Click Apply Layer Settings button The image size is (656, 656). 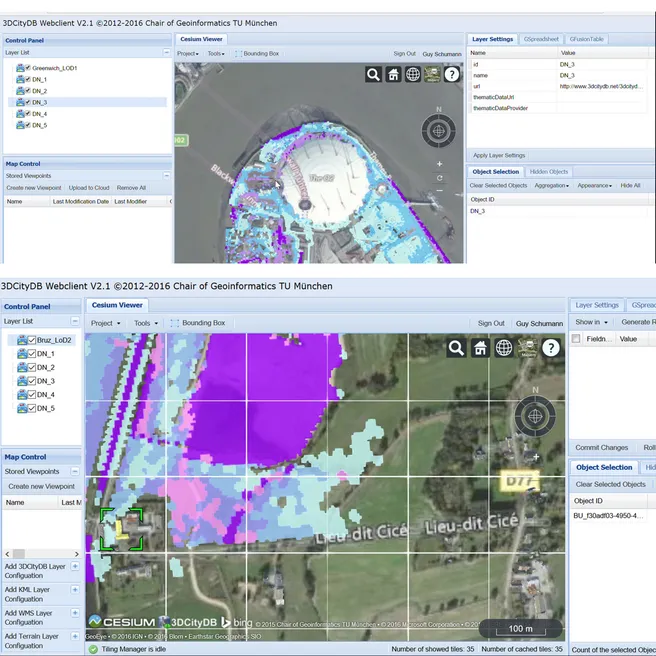tap(499, 155)
